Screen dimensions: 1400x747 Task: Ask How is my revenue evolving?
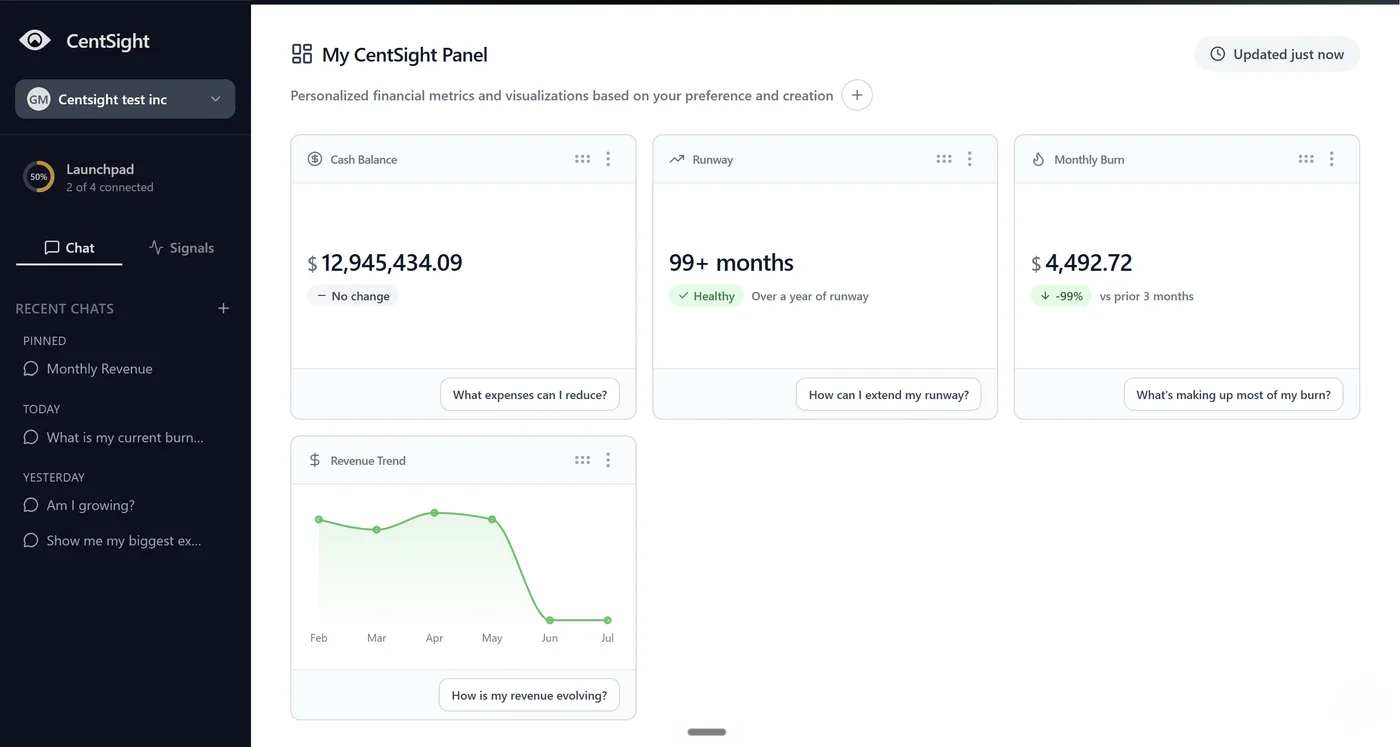tap(529, 695)
